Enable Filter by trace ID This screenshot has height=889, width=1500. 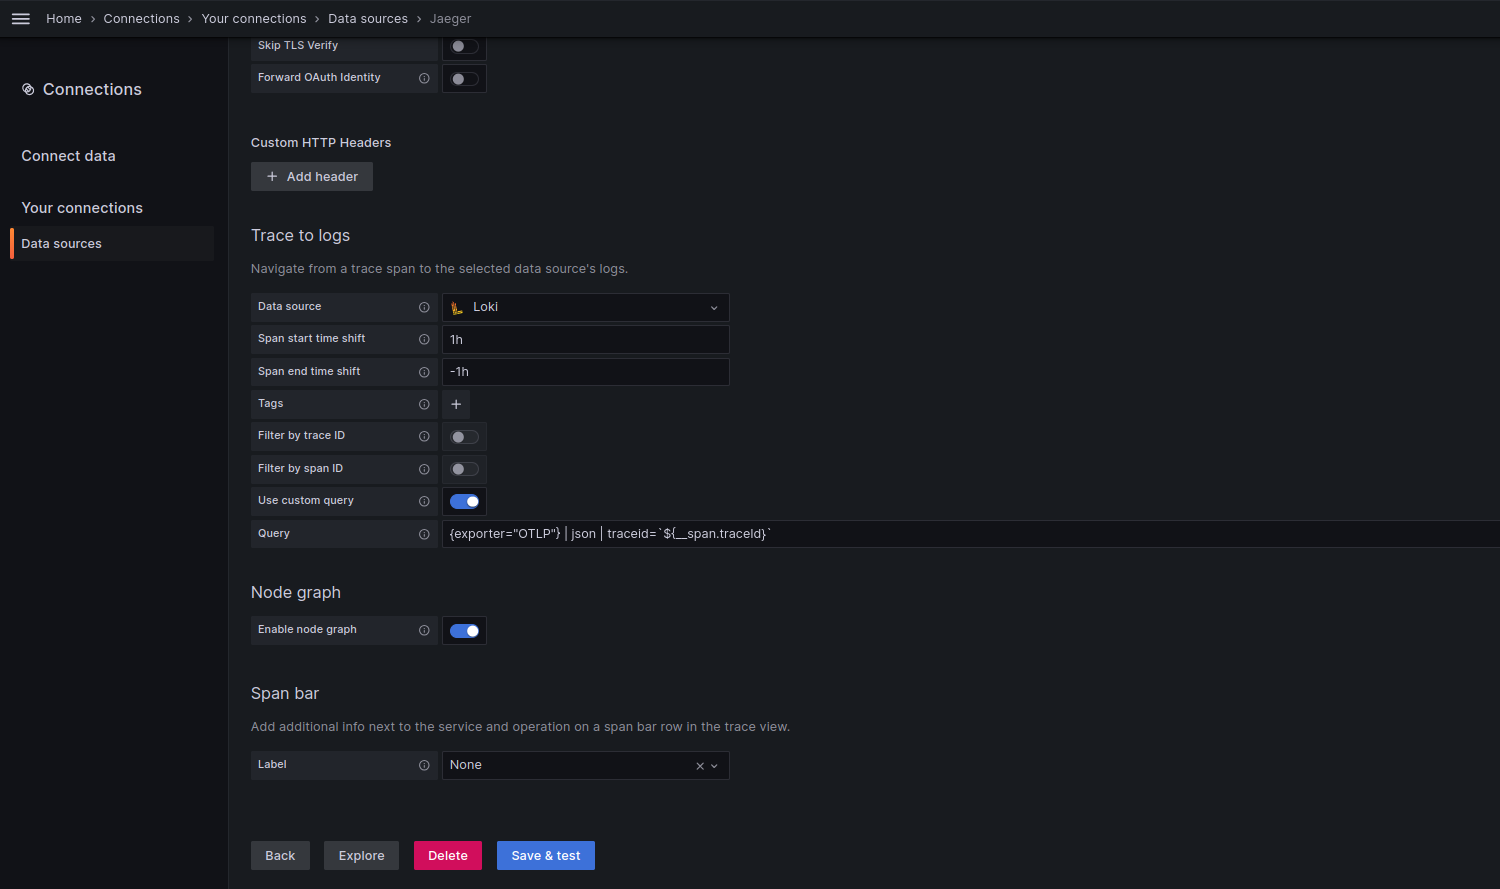pos(464,436)
